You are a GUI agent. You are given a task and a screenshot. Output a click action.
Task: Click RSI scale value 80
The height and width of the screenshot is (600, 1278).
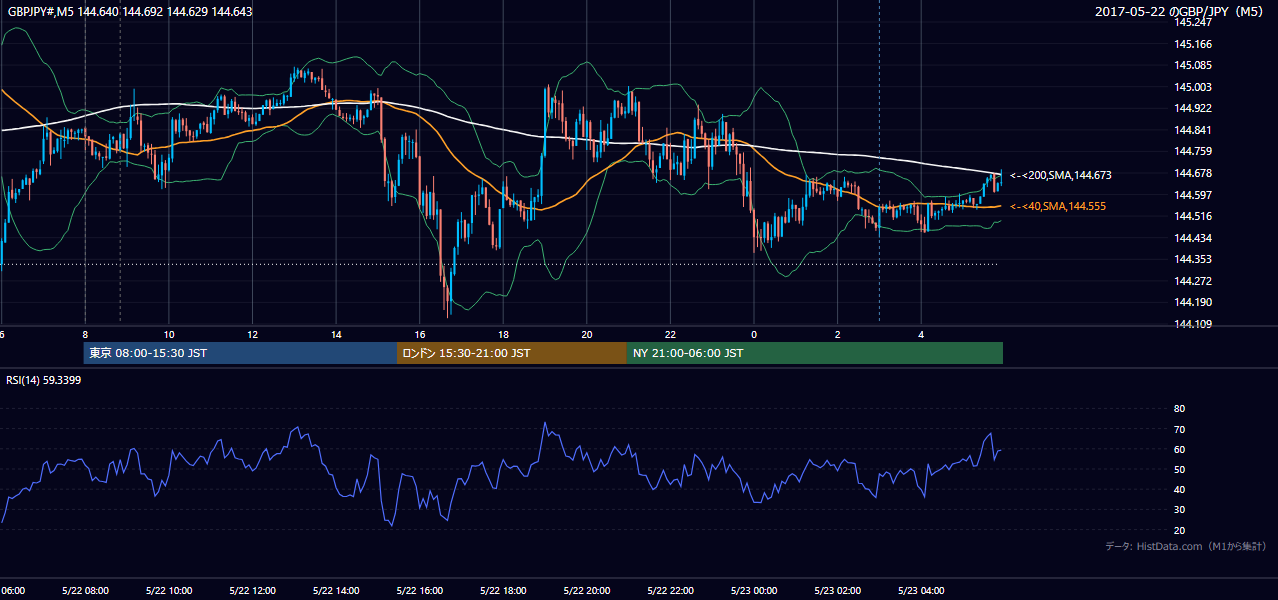[x=1179, y=409]
